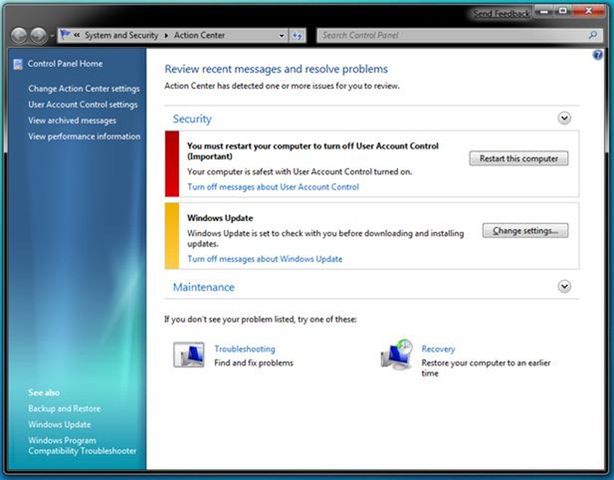Refresh the Action Center page
This screenshot has width=614, height=480.
tap(297, 36)
